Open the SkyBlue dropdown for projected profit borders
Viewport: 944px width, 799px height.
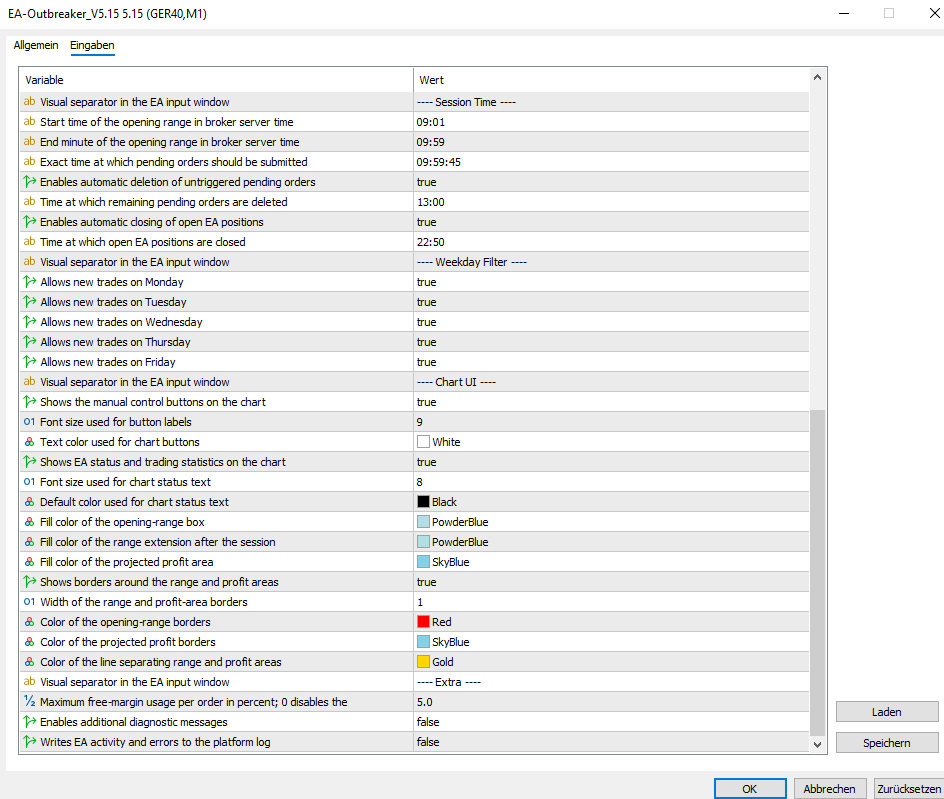(611, 642)
